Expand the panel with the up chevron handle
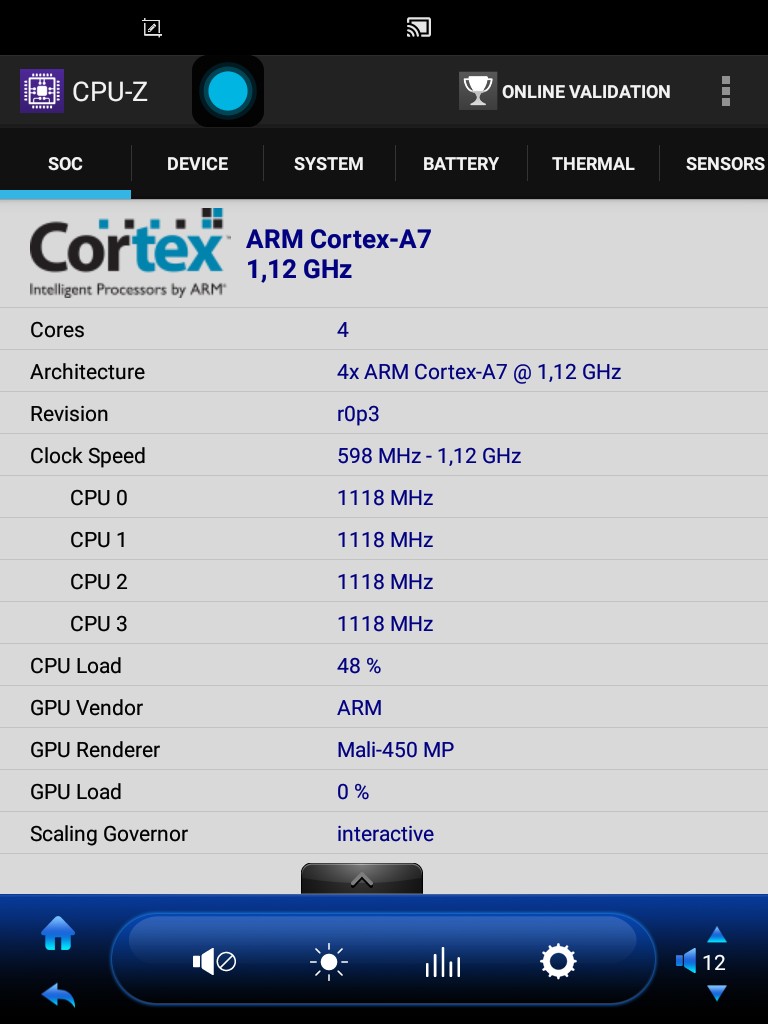The width and height of the screenshot is (768, 1024). (x=362, y=879)
